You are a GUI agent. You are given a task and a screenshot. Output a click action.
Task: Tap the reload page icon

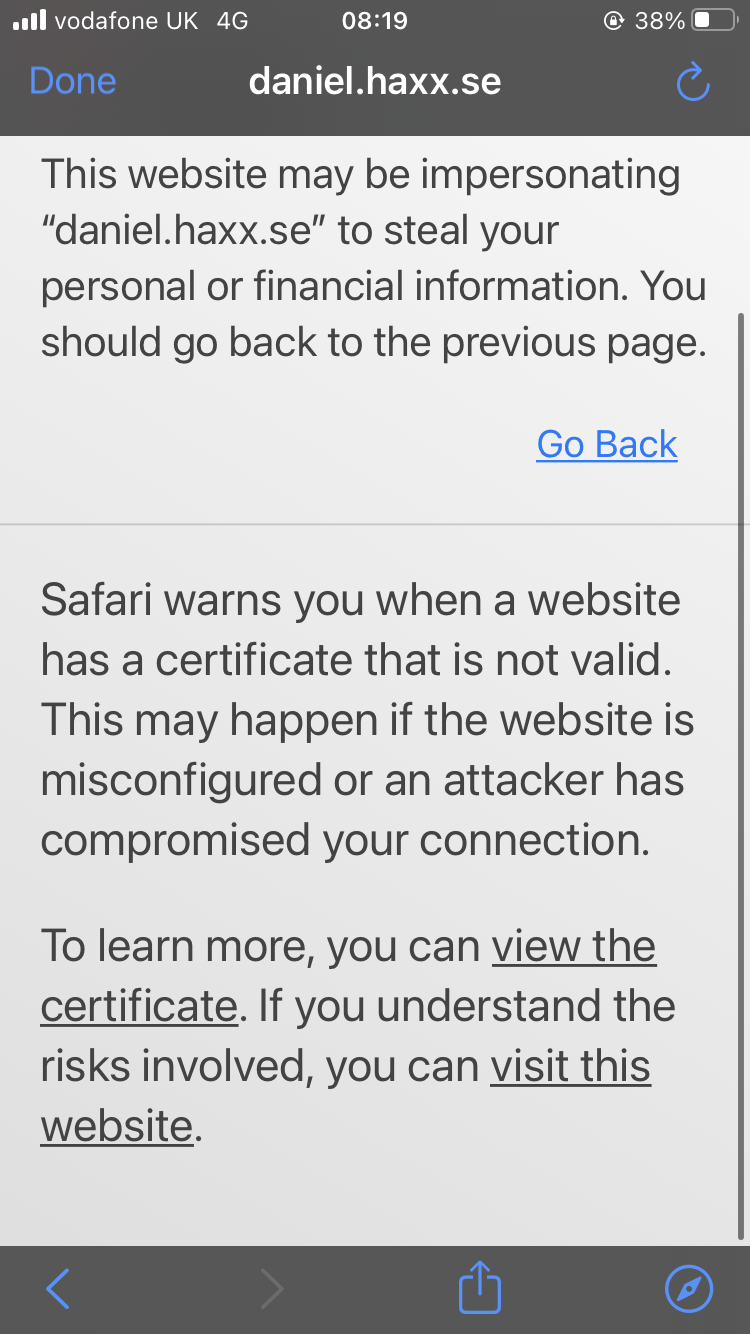pos(692,82)
